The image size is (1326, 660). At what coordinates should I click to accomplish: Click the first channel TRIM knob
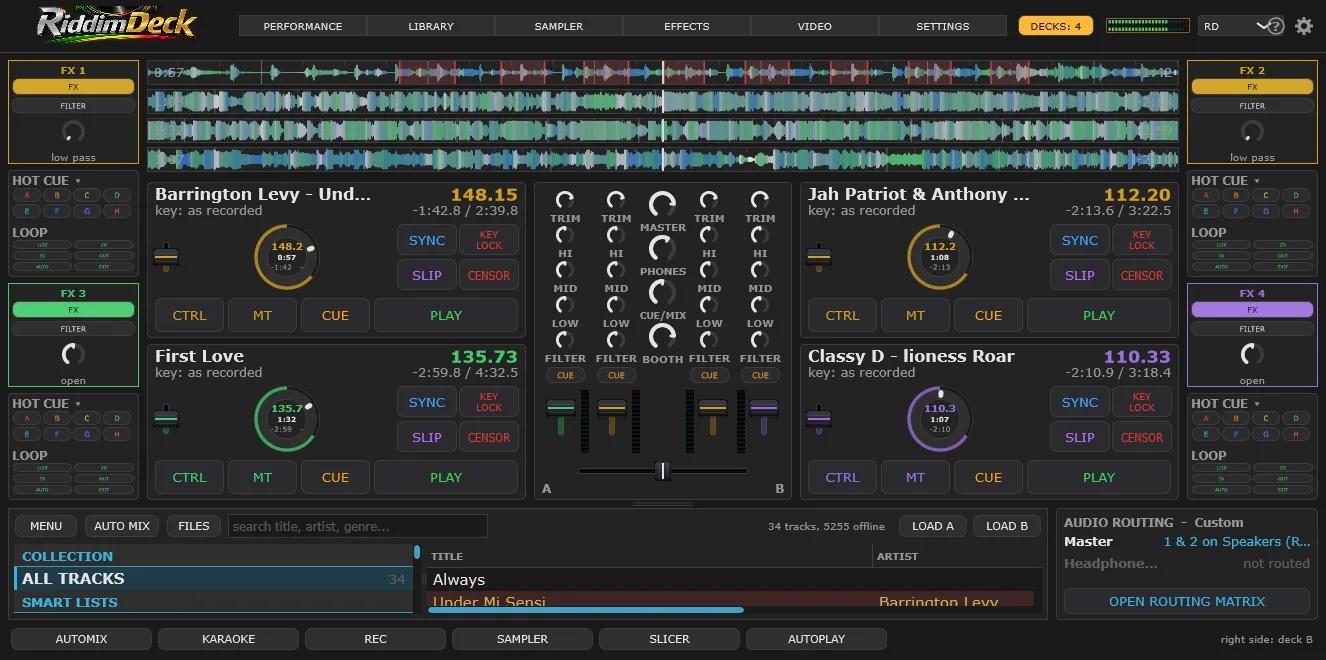pyautogui.click(x=565, y=200)
